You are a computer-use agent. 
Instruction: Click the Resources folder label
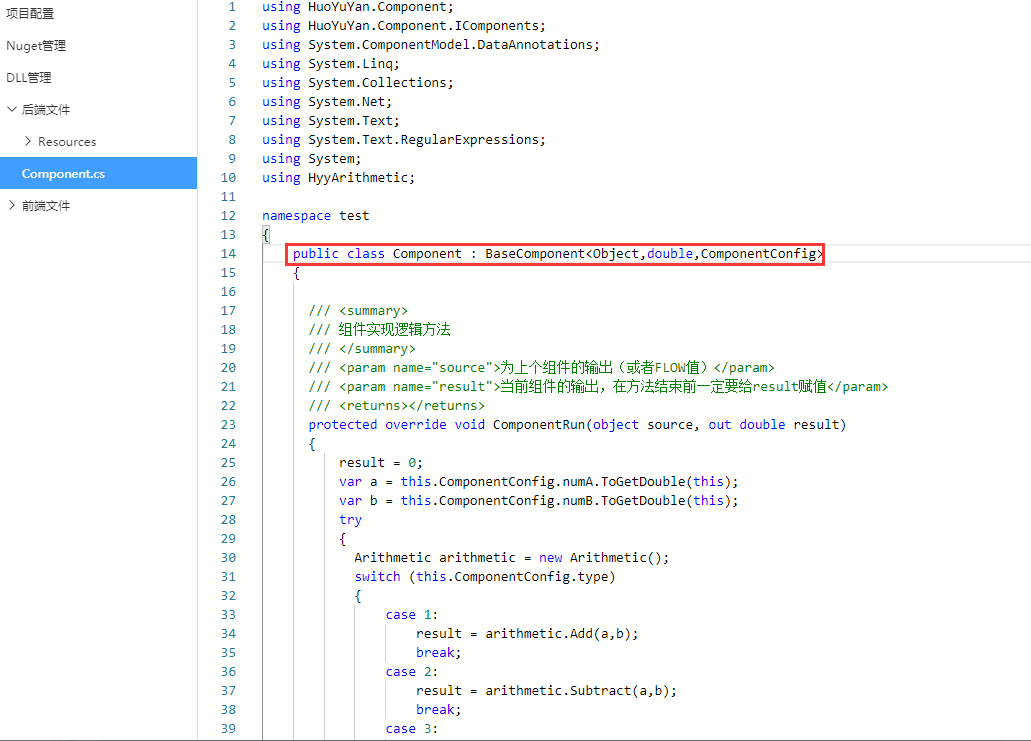point(67,142)
